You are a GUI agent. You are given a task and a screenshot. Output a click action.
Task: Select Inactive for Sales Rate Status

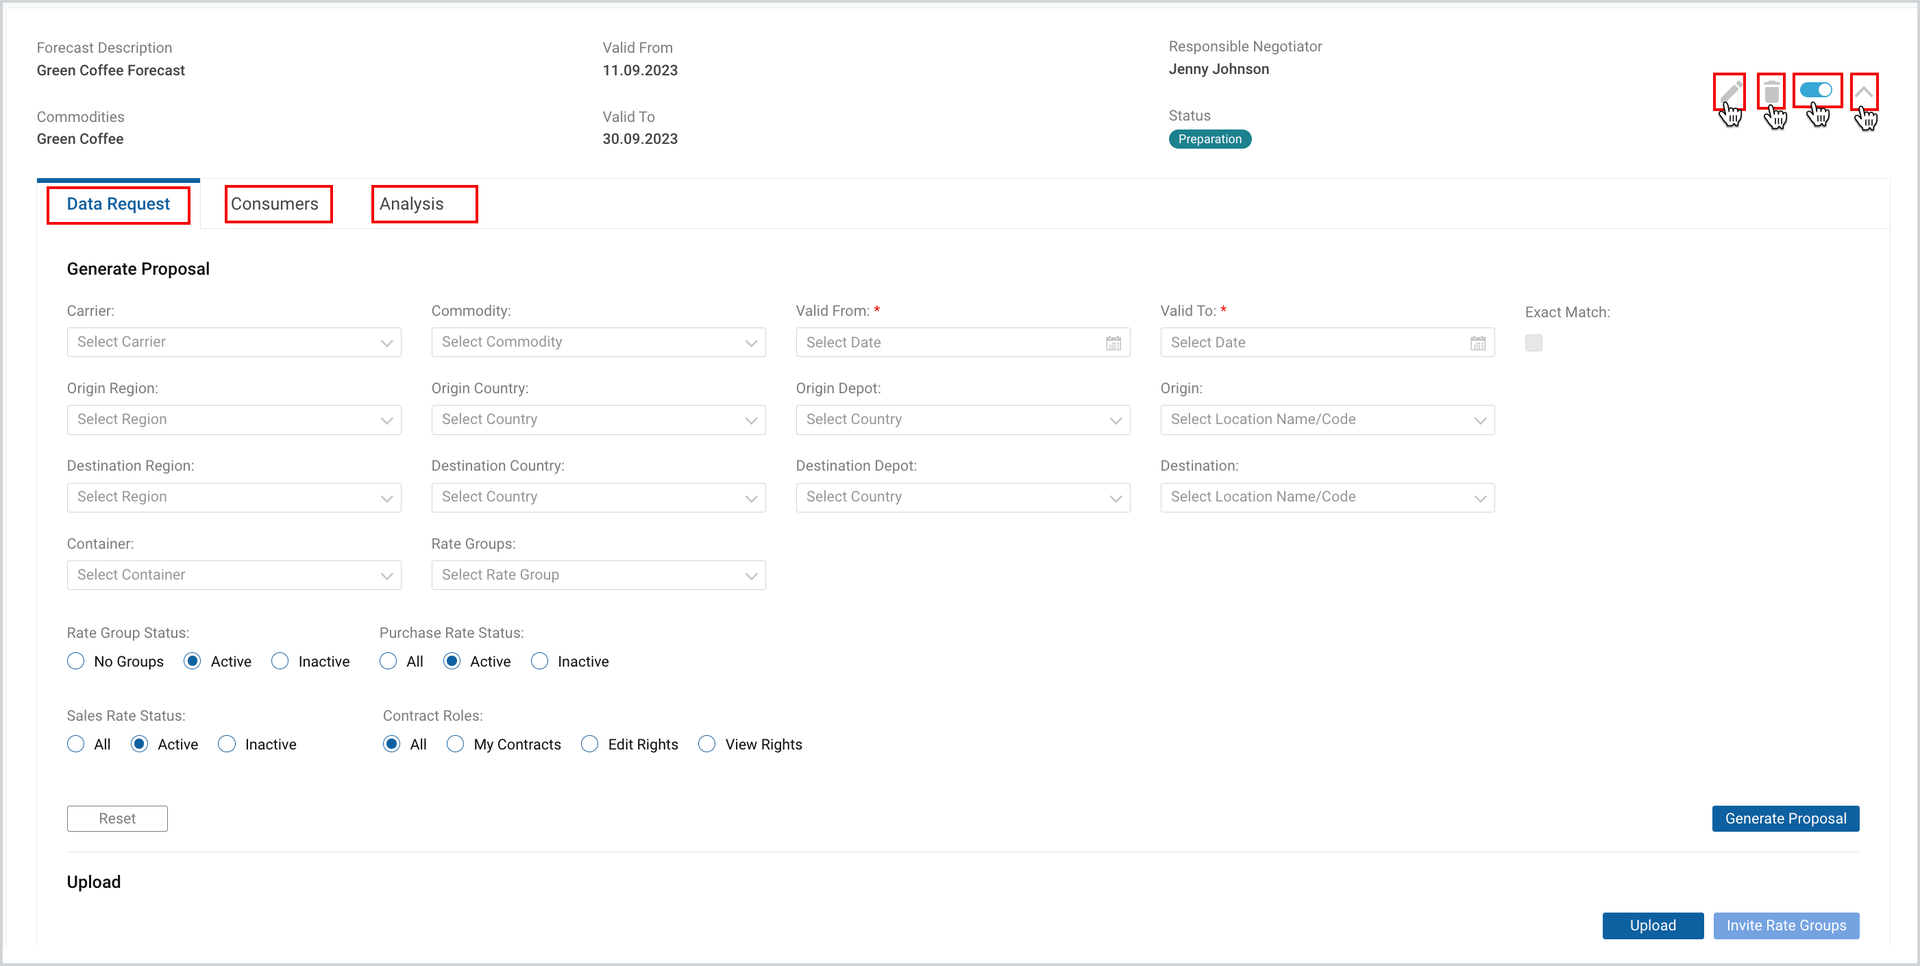(x=227, y=744)
